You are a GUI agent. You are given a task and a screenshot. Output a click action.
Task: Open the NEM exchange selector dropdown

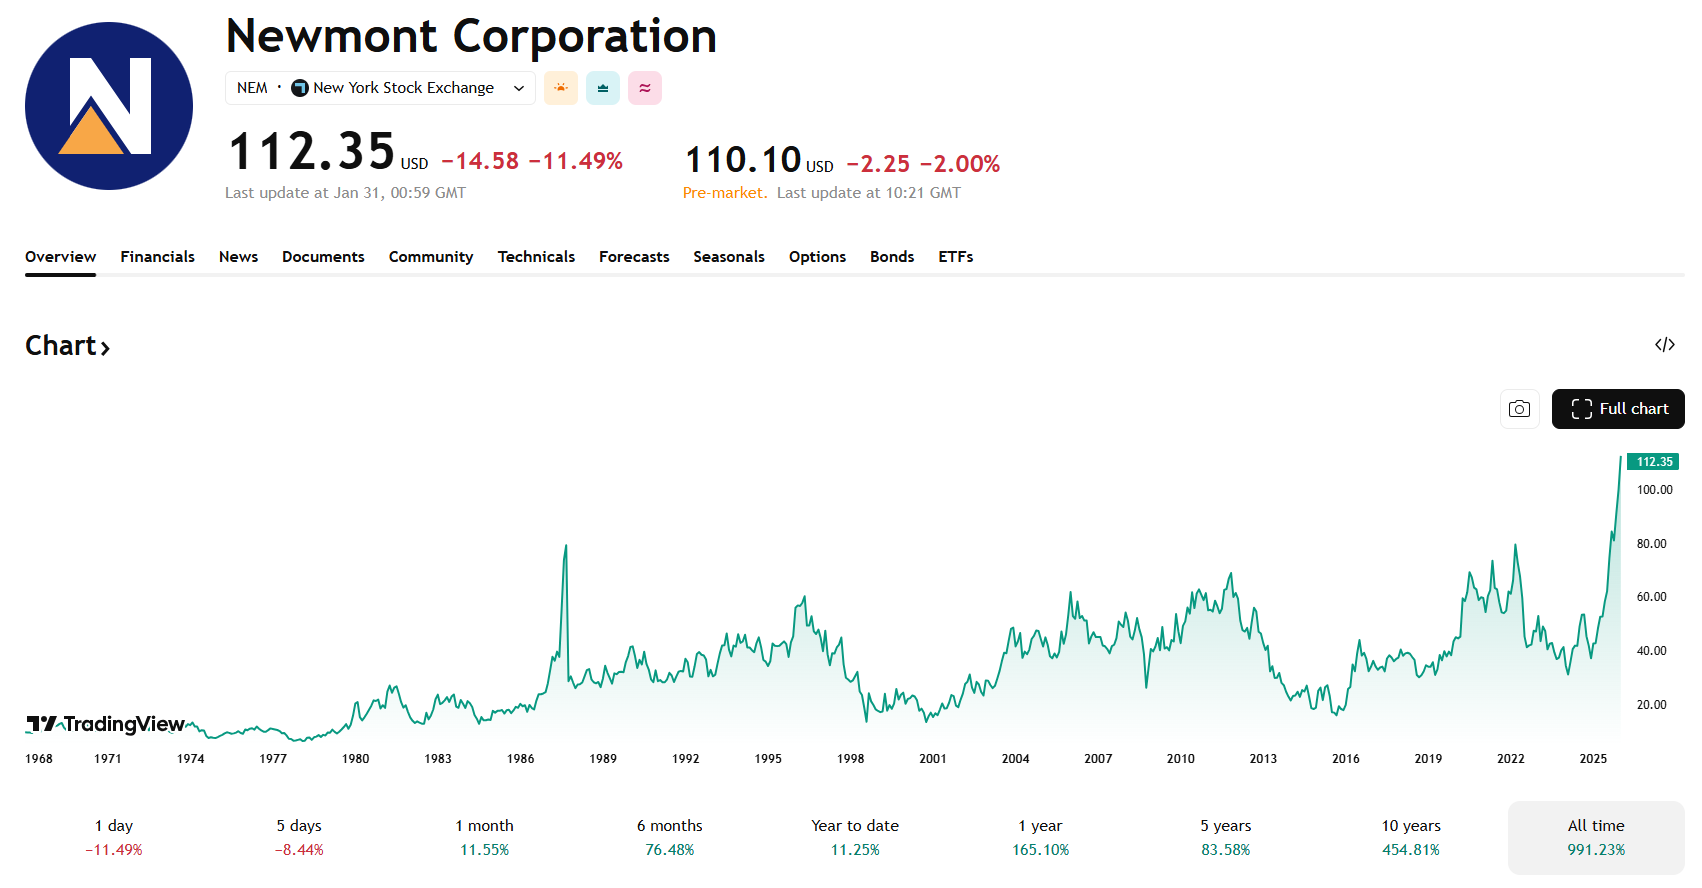coord(380,88)
